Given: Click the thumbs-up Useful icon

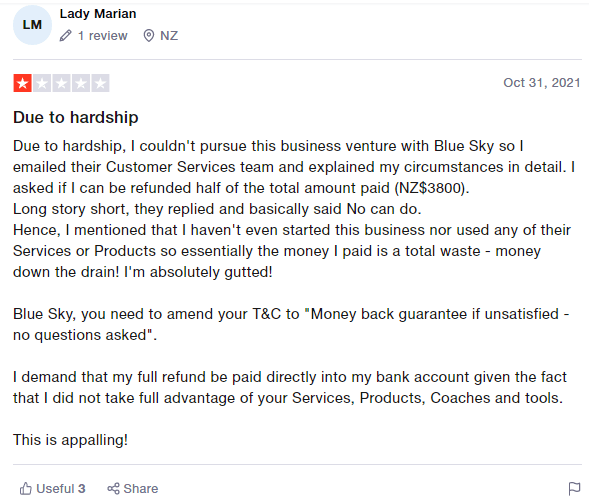Looking at the screenshot, I should (26, 488).
